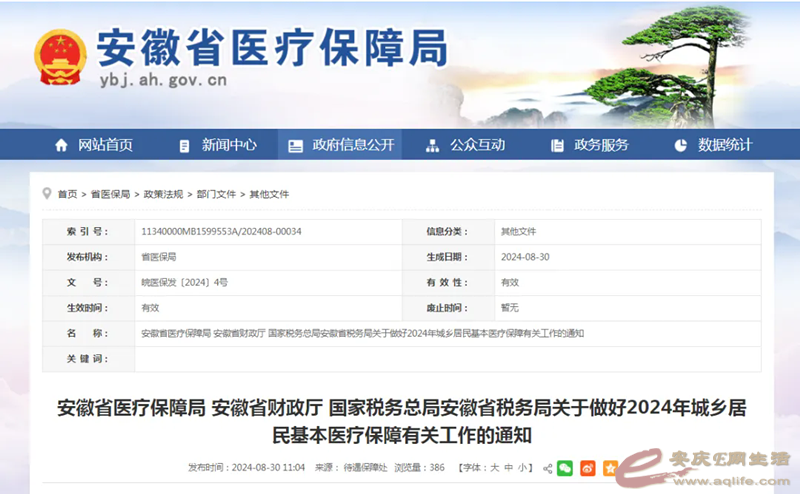
Task: Set font size to medium (中)
Action: (x=508, y=468)
